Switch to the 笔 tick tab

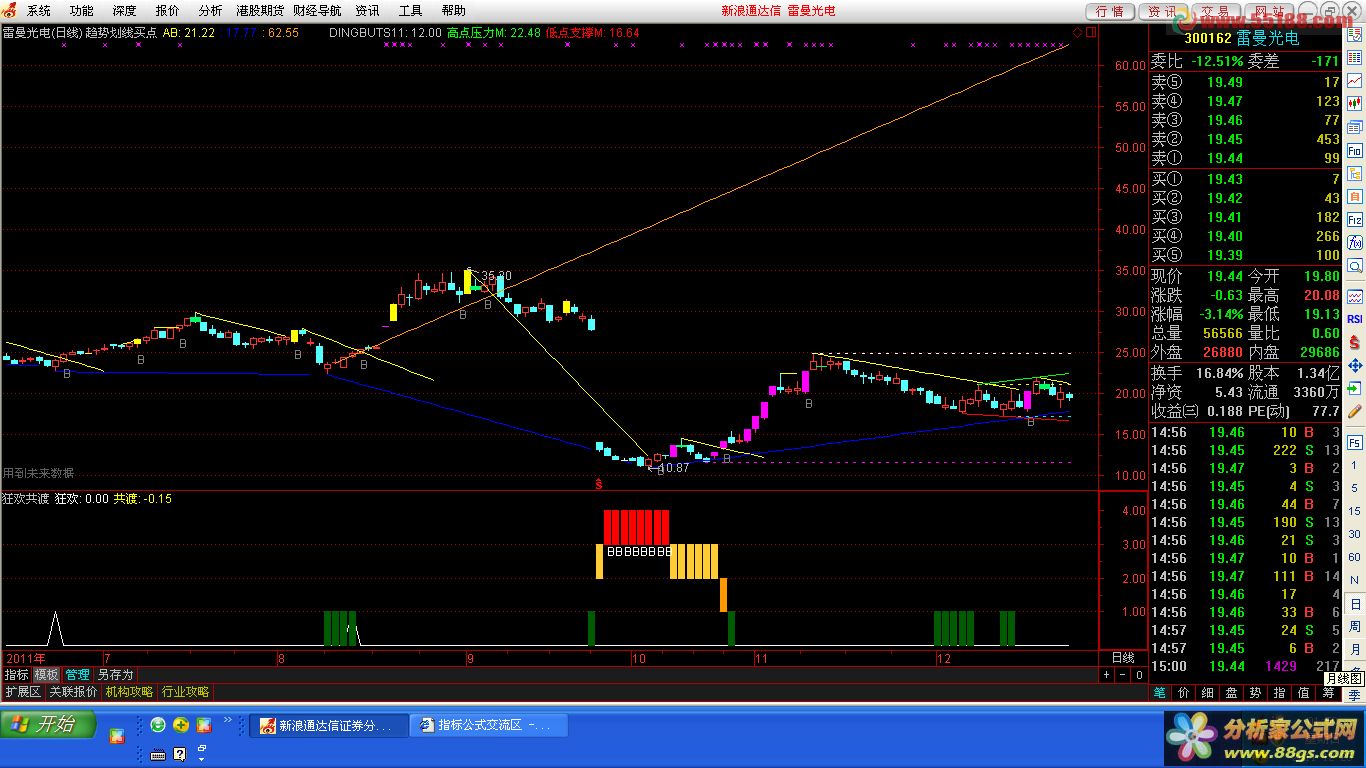1160,692
